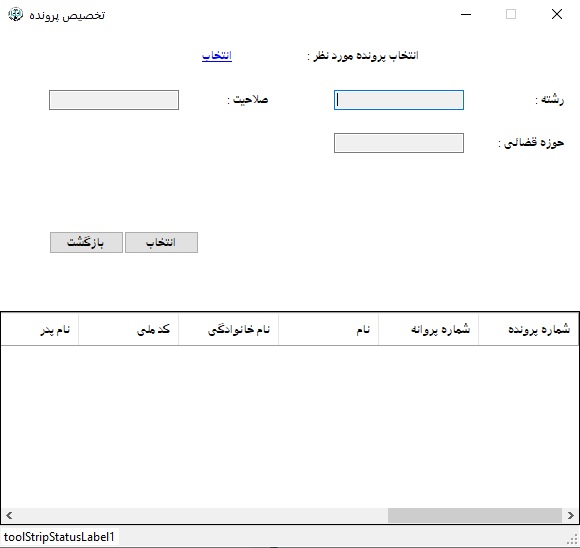This screenshot has width=580, height=548.
Task: Click the نام column header
Action: (328, 329)
